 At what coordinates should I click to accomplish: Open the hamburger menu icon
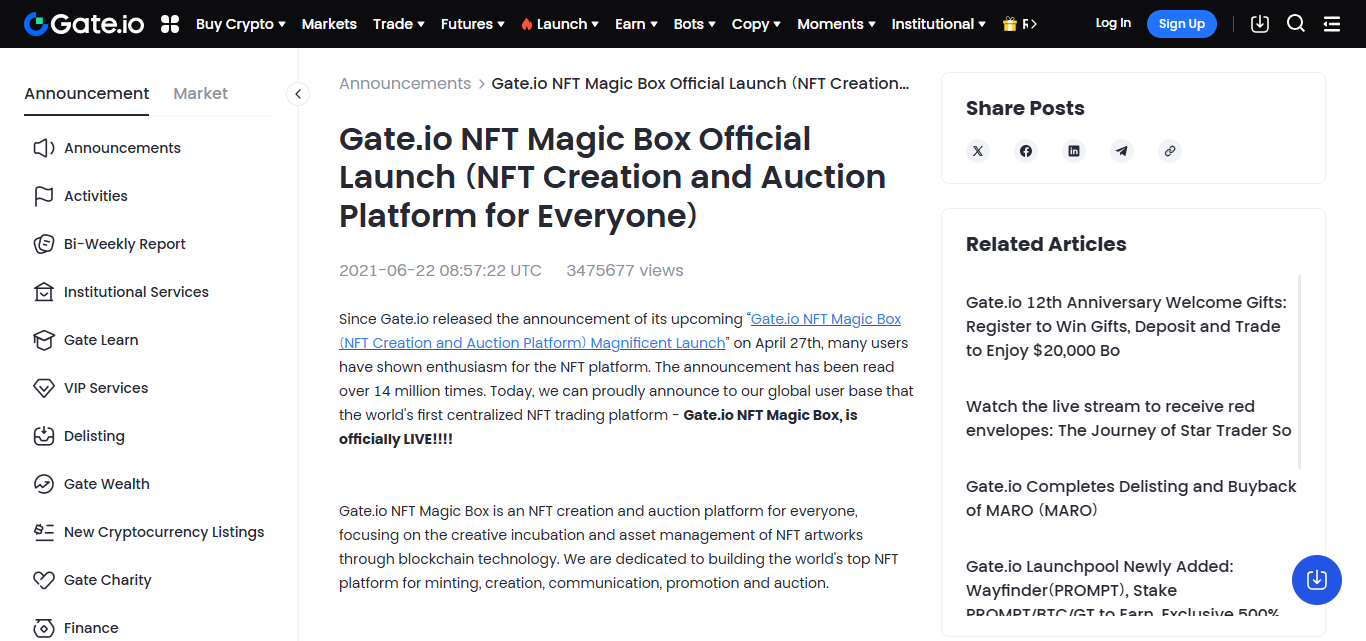(1332, 24)
